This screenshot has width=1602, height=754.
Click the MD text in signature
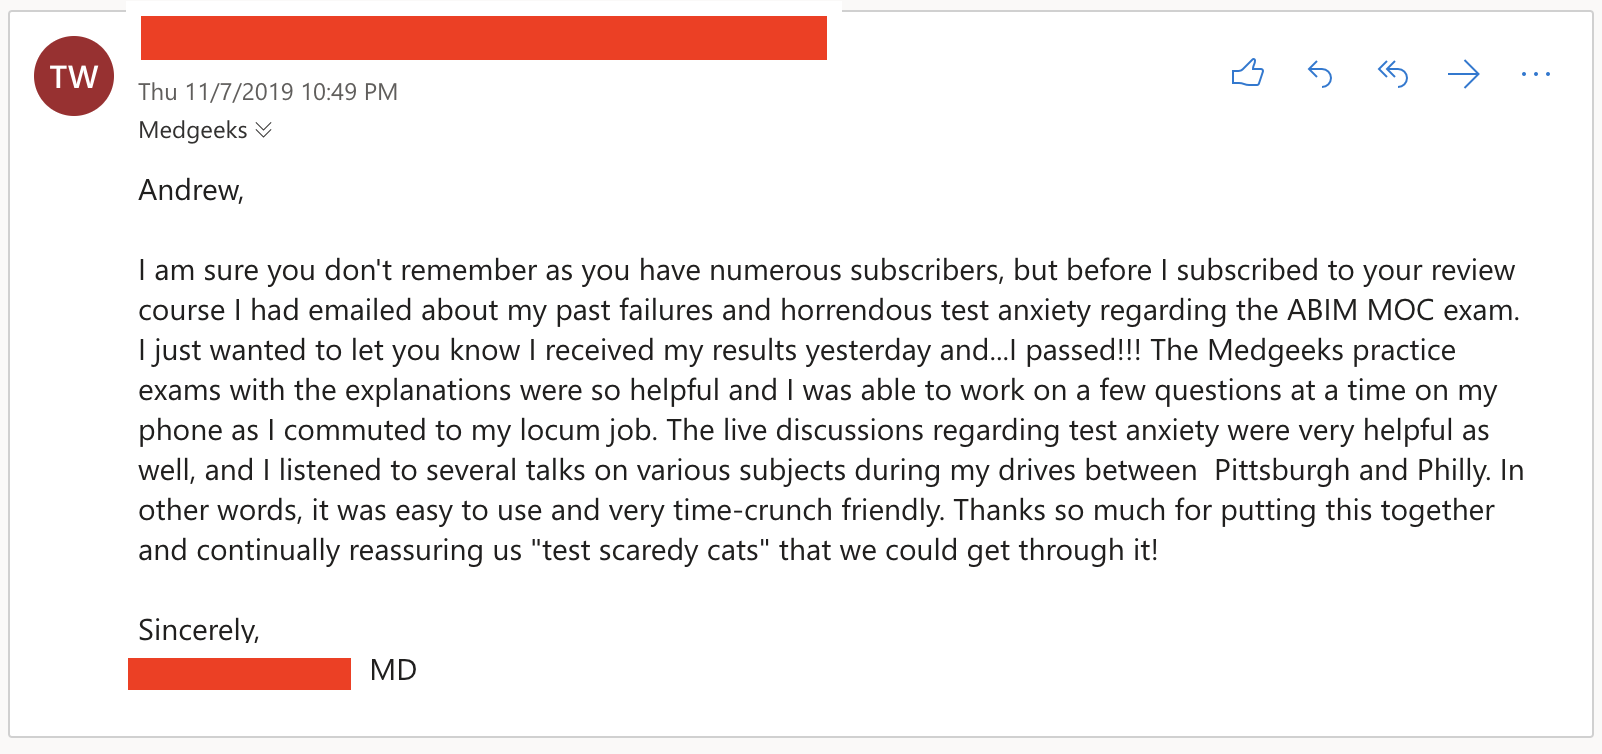pos(393,670)
